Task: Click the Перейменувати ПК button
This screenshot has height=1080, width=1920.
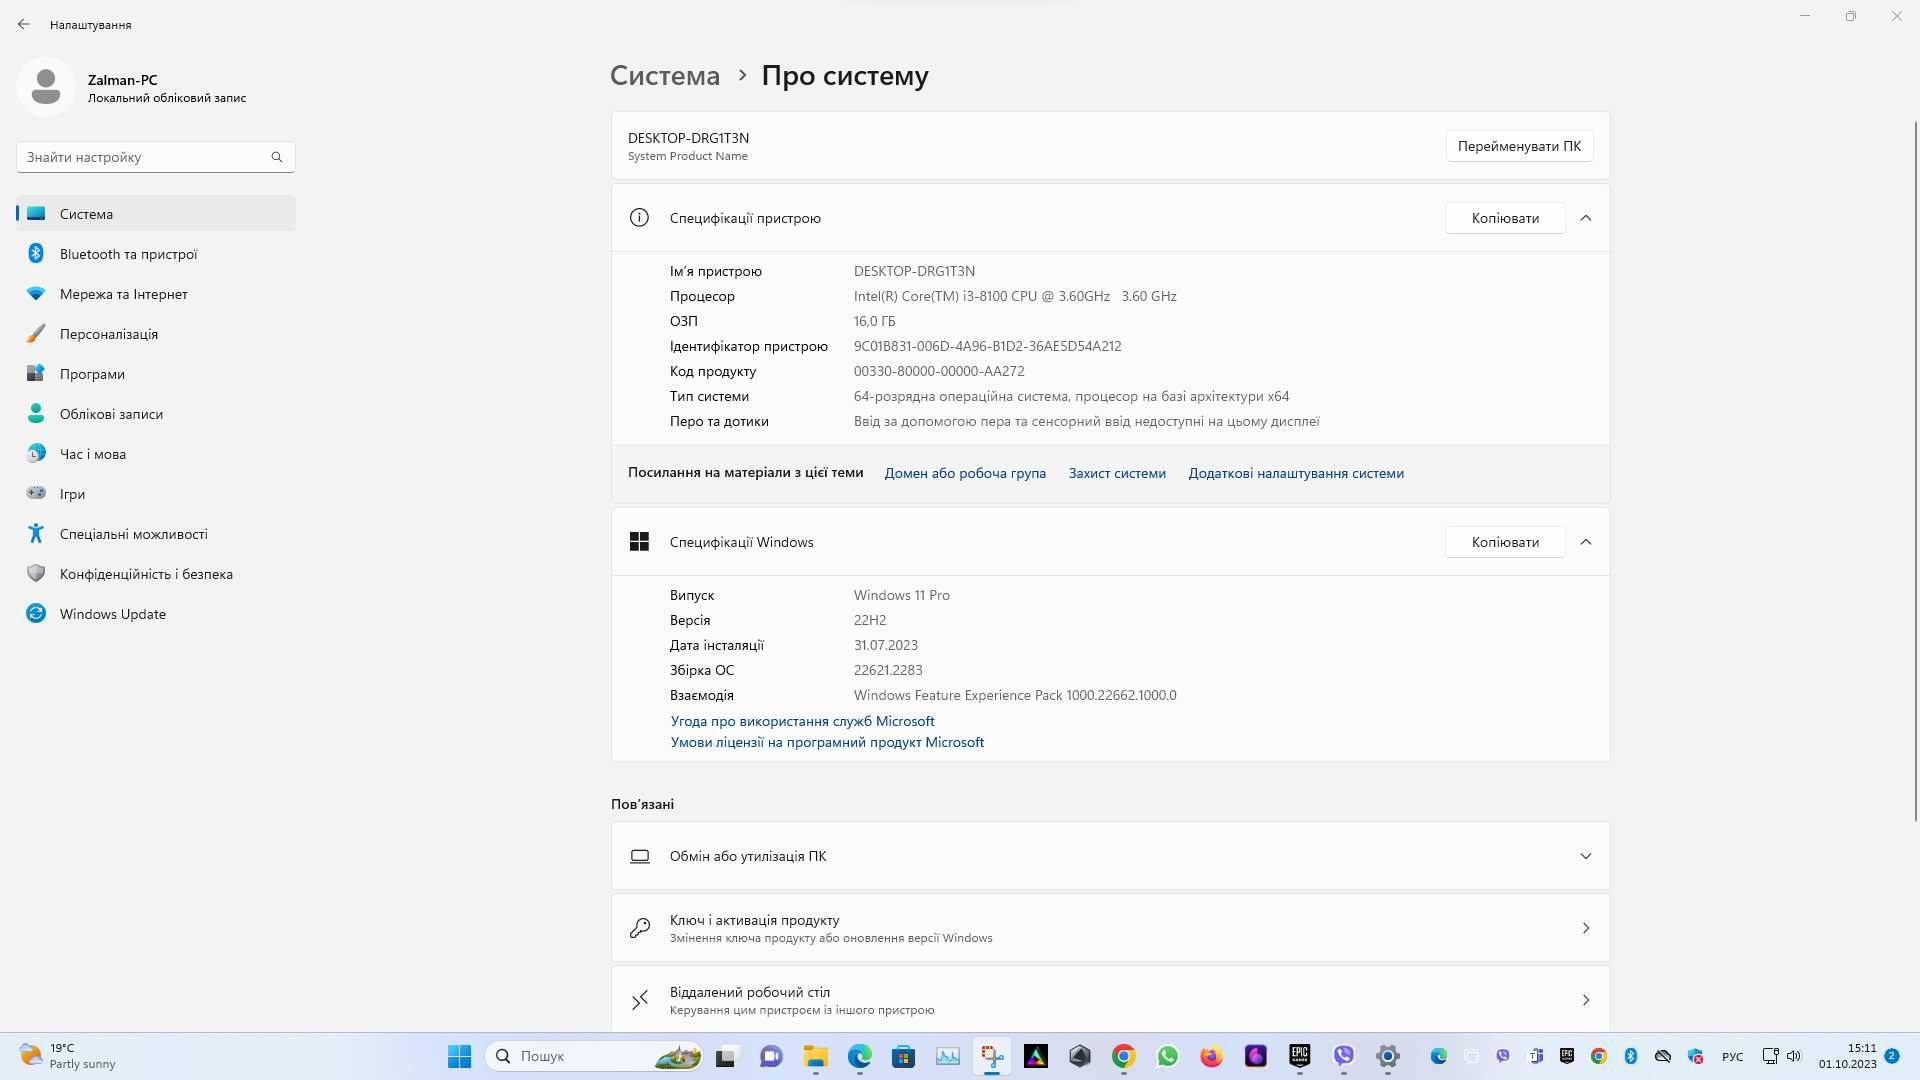Action: click(1519, 146)
